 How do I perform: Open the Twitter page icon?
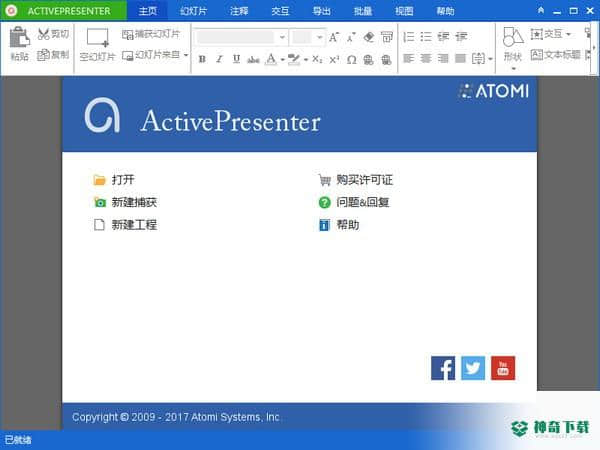point(473,368)
